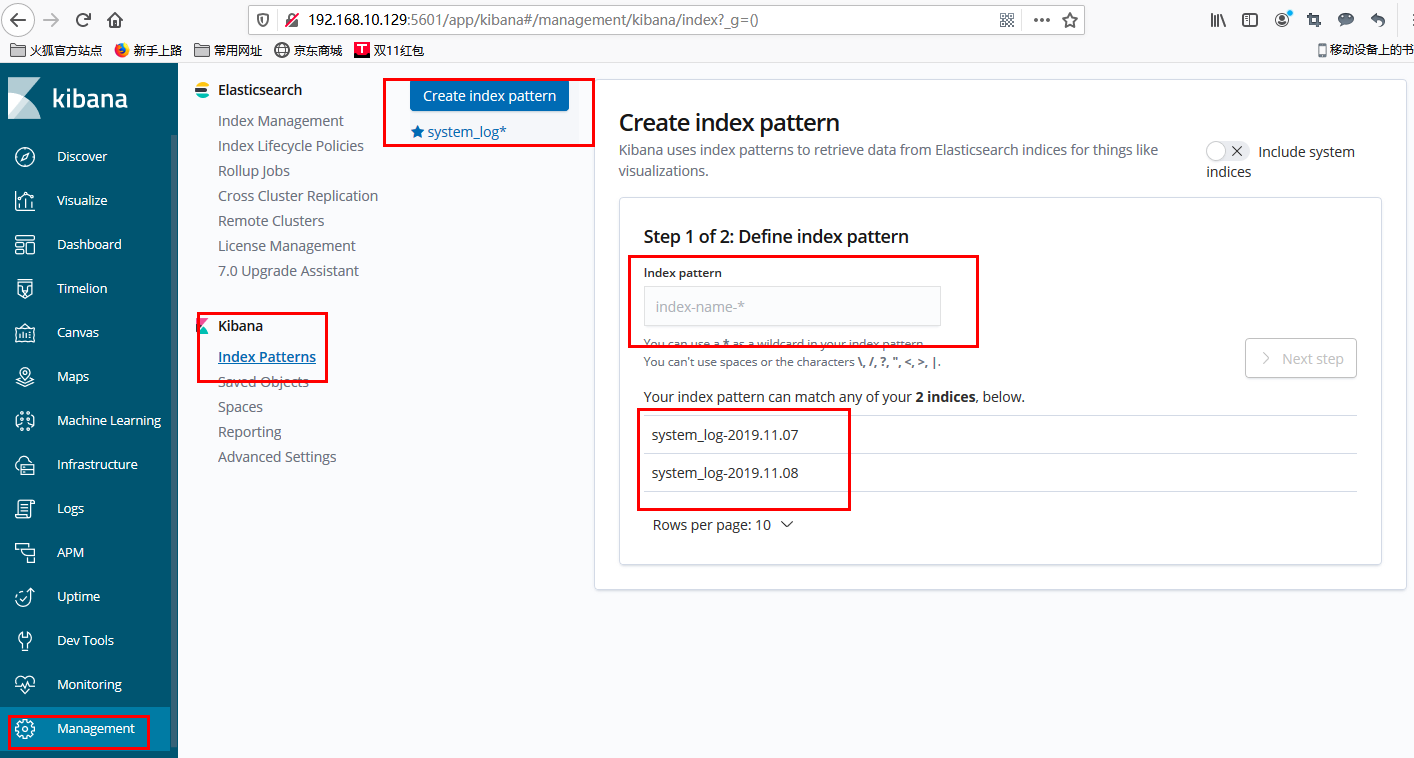Open Visualize chart icon
Image resolution: width=1414 pixels, height=758 pixels.
click(26, 201)
